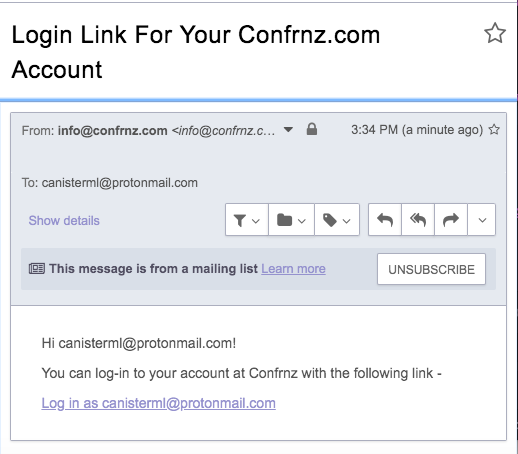This screenshot has height=454, width=518.
Task: Open the move to folder dropdown
Action: pyautogui.click(x=291, y=220)
